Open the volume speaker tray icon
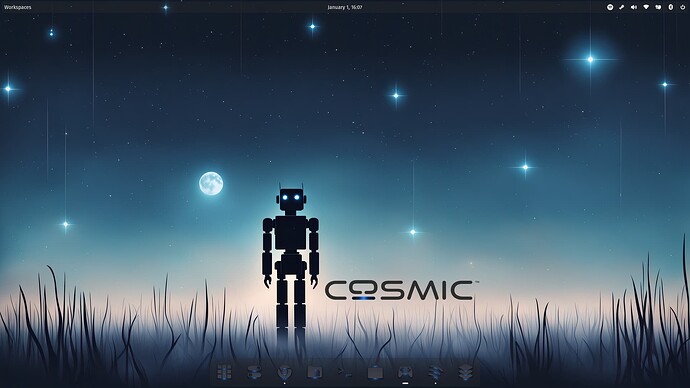Screen dimensions: 690x388 point(634,7)
